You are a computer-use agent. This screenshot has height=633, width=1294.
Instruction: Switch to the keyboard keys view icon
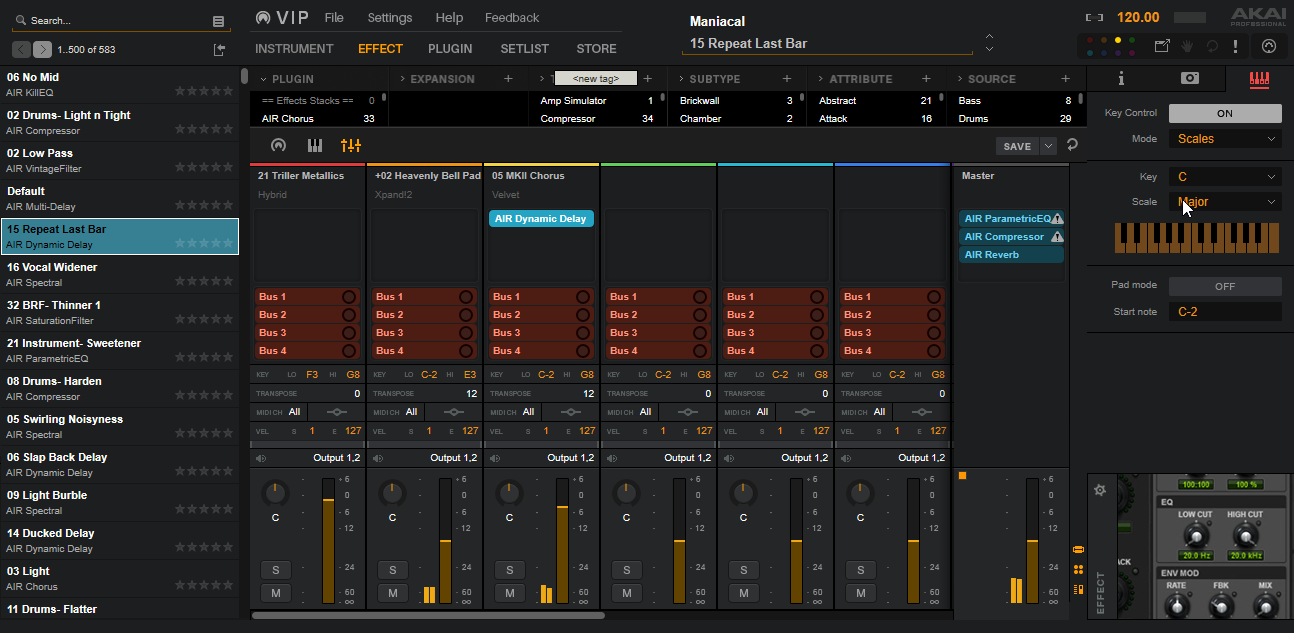pos(314,146)
